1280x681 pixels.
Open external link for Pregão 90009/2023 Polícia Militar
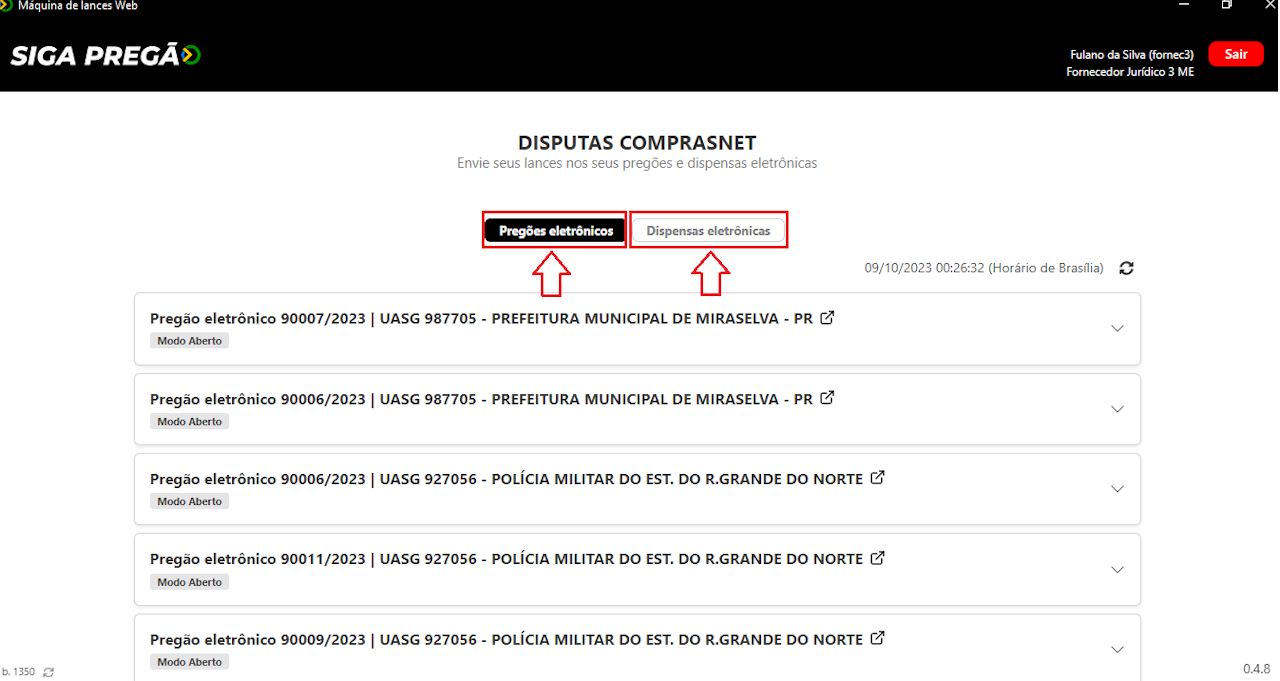[x=877, y=638]
